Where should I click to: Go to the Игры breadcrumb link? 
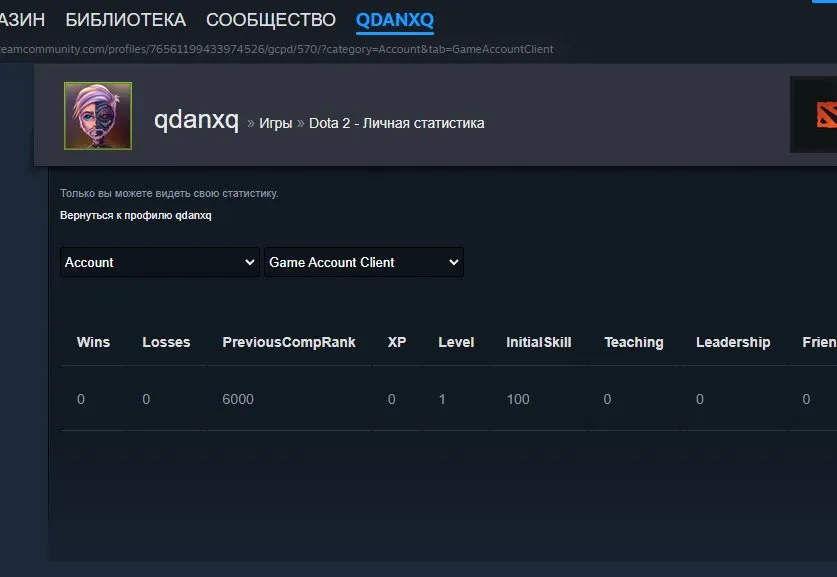pos(275,123)
